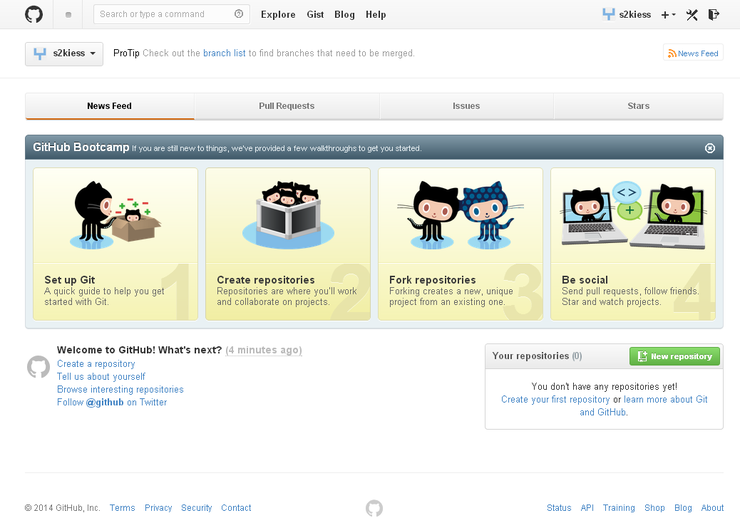
Task: Open the Contact footer link
Action: point(236,508)
